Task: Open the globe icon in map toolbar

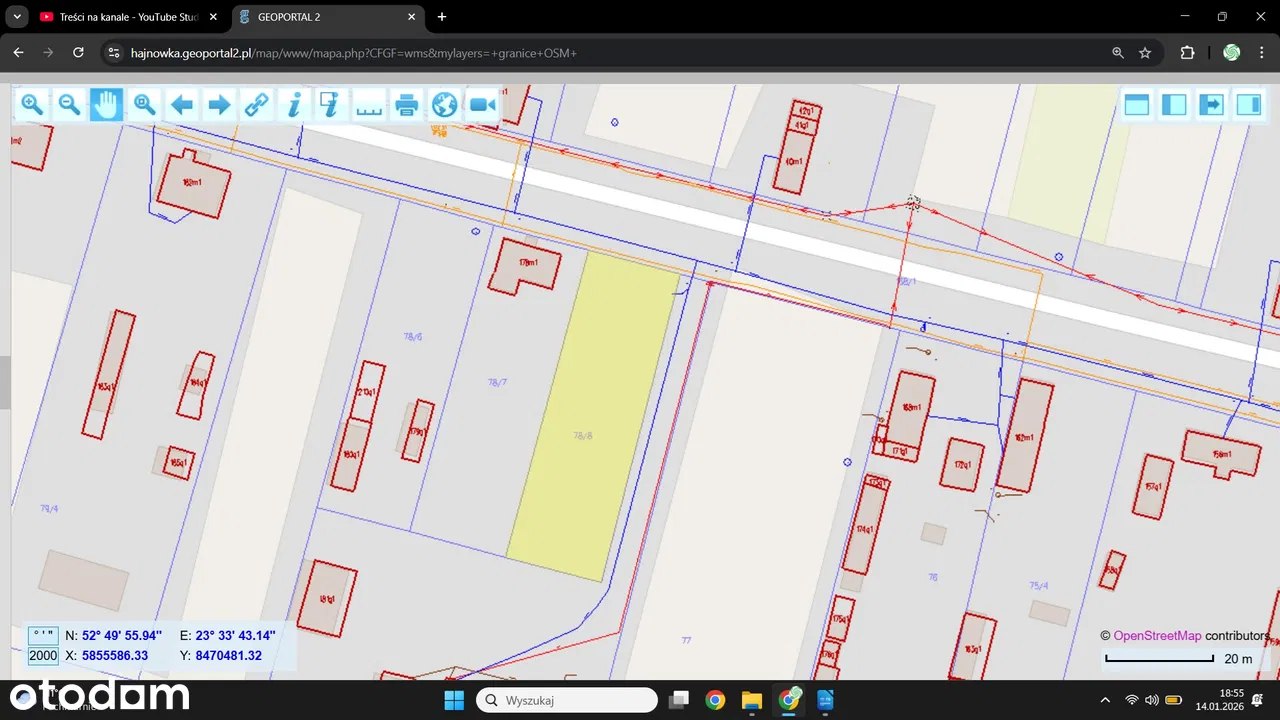Action: pyautogui.click(x=444, y=105)
